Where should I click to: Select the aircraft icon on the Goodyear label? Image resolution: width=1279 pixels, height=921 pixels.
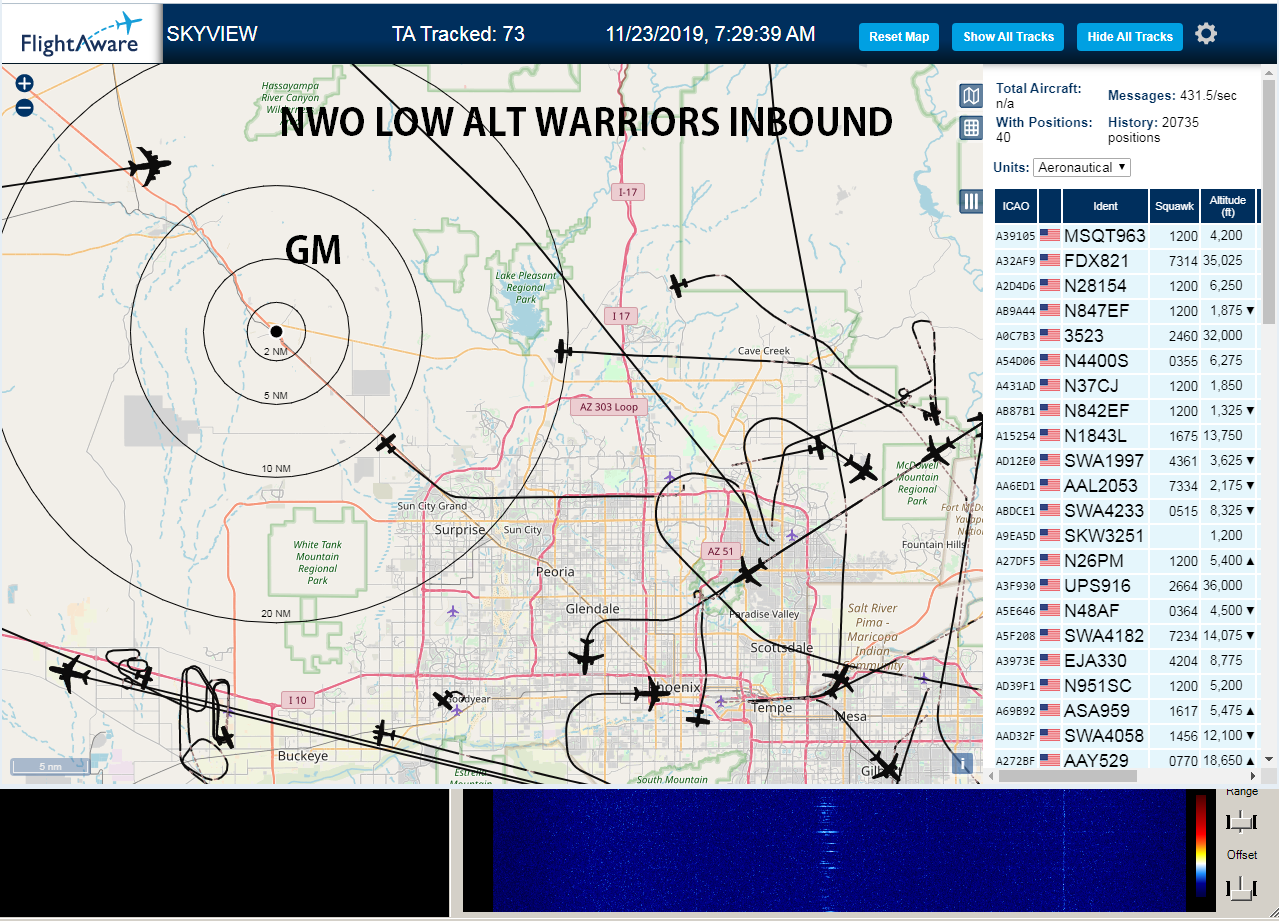point(444,700)
